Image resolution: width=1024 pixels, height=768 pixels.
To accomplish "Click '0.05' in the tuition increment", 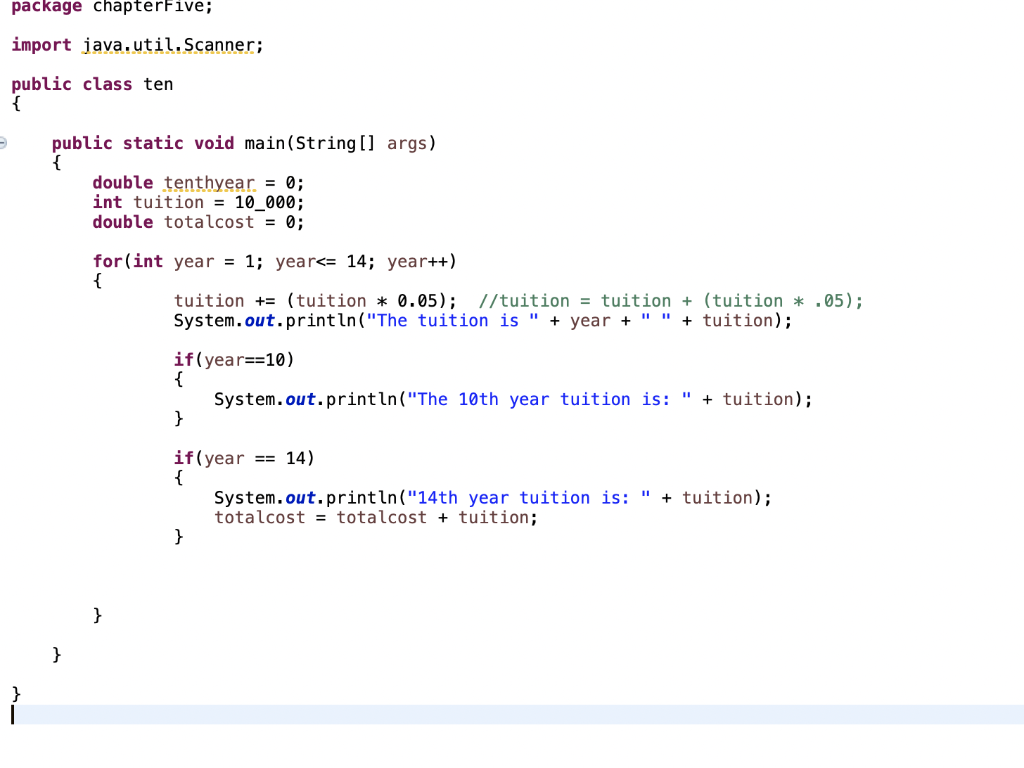I will (x=417, y=301).
